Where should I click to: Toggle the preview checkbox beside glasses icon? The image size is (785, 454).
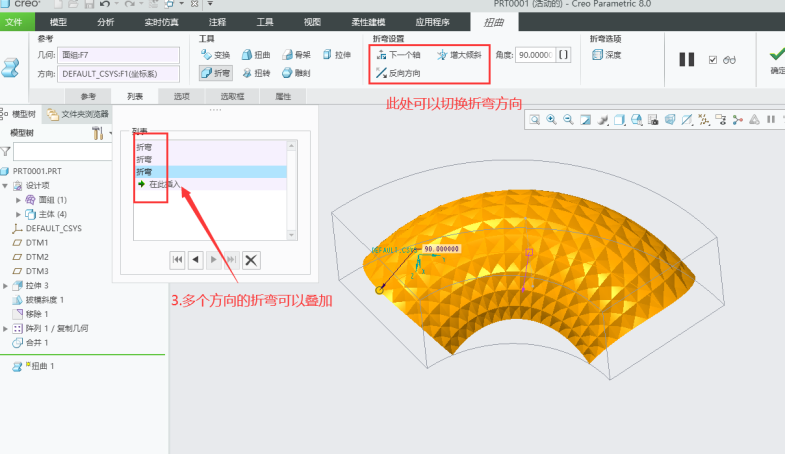click(x=712, y=60)
